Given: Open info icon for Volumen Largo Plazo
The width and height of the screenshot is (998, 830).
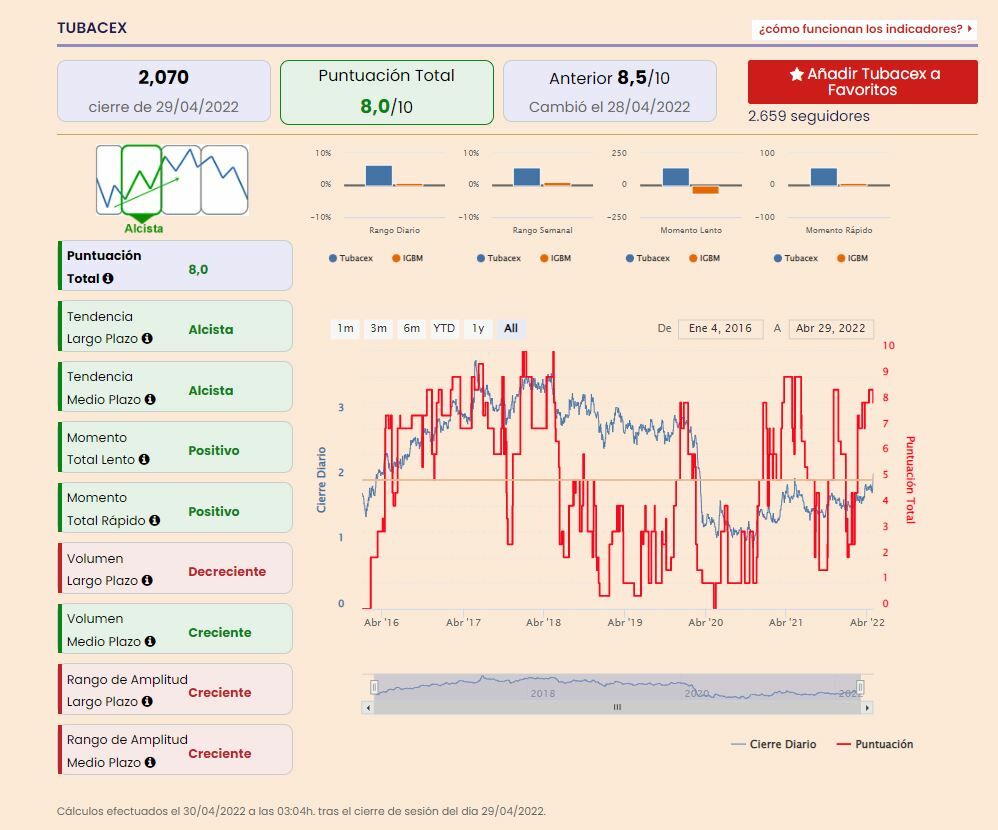Looking at the screenshot, I should tap(147, 580).
